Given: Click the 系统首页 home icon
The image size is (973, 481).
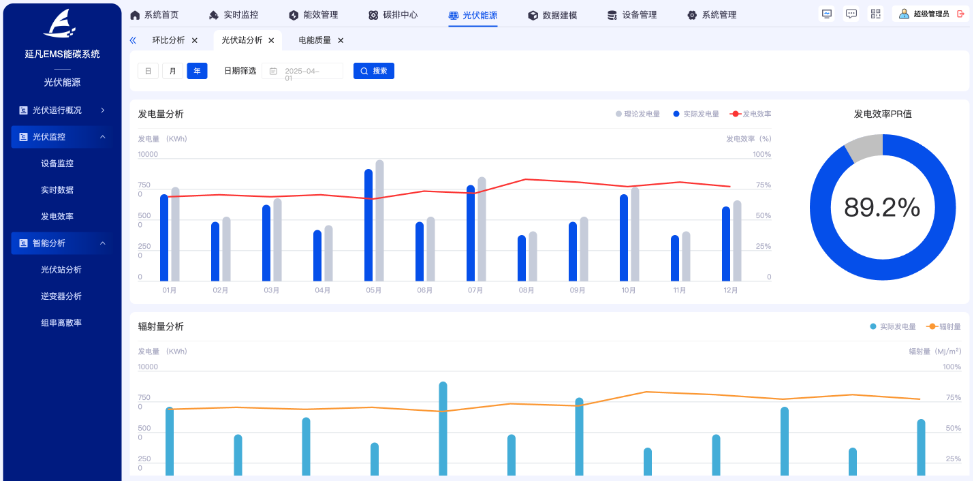Looking at the screenshot, I should point(135,15).
